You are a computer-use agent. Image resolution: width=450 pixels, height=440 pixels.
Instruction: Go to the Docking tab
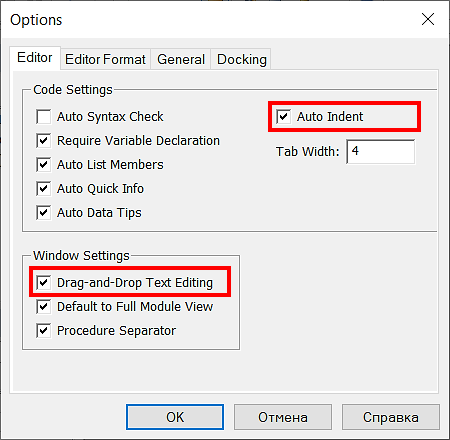pos(241,59)
